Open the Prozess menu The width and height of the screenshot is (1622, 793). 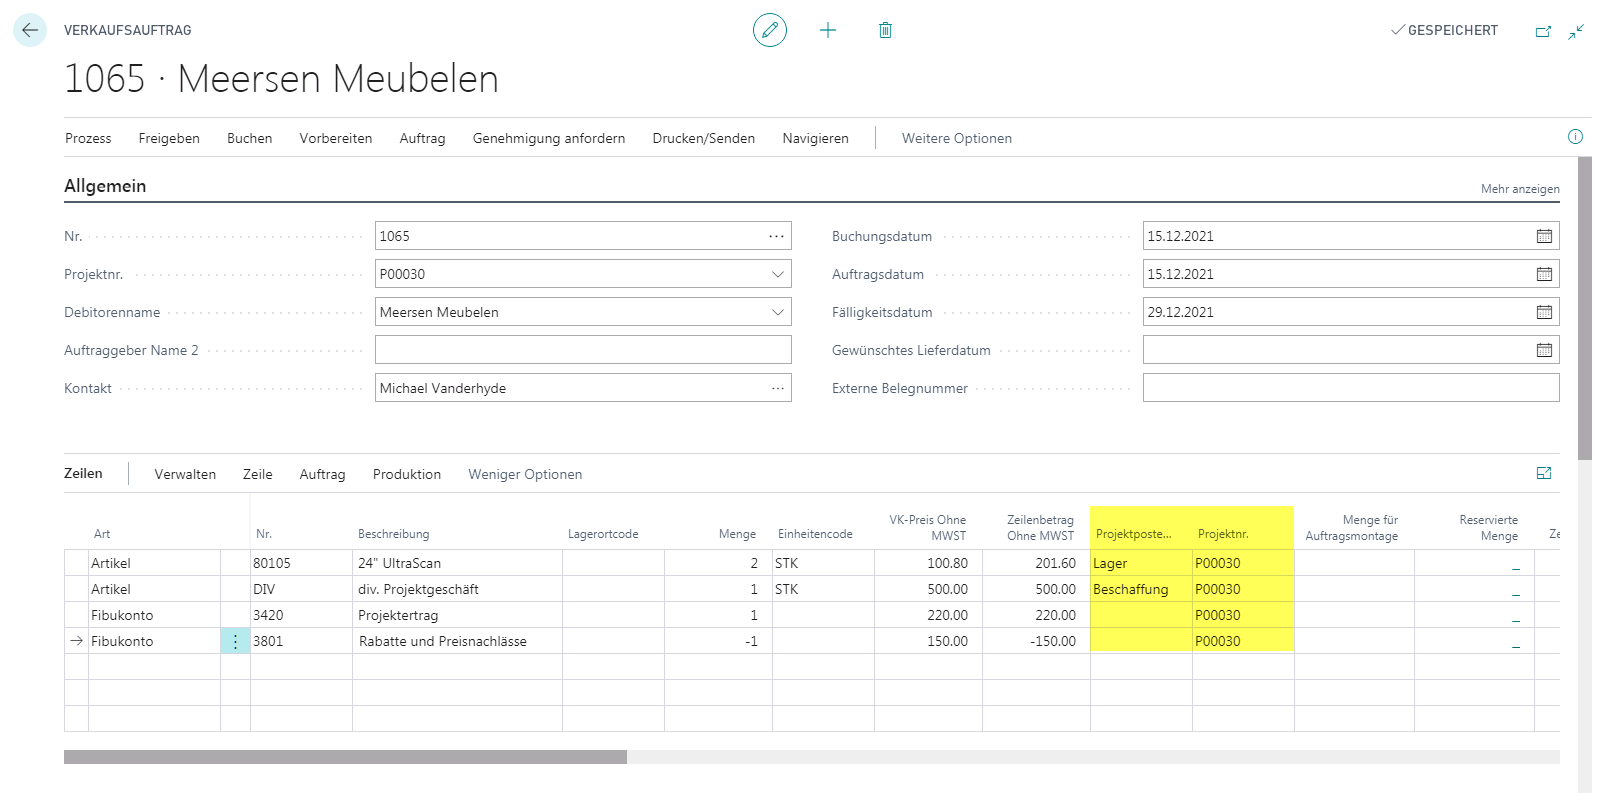[88, 138]
